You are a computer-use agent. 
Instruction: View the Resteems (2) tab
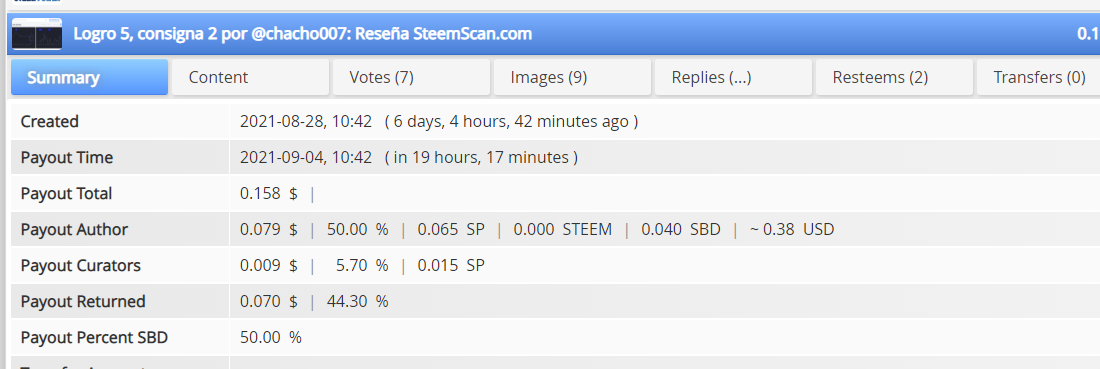tap(894, 77)
